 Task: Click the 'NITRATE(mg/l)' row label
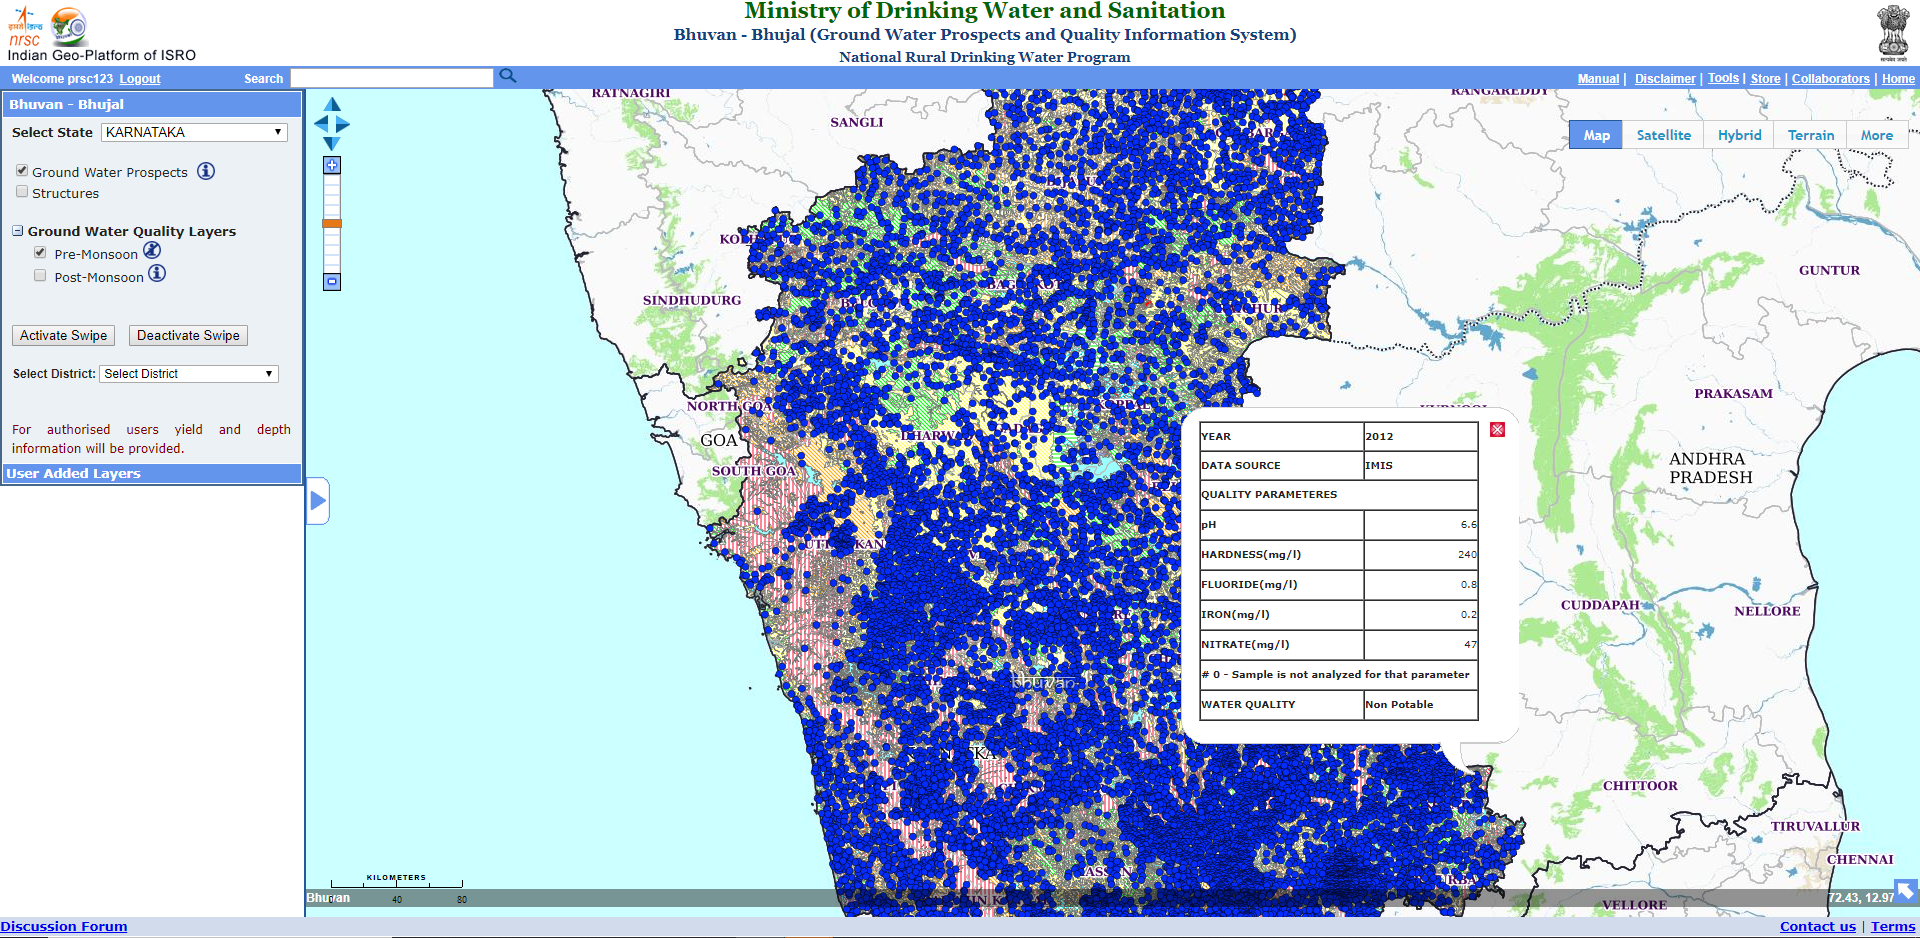[1245, 644]
